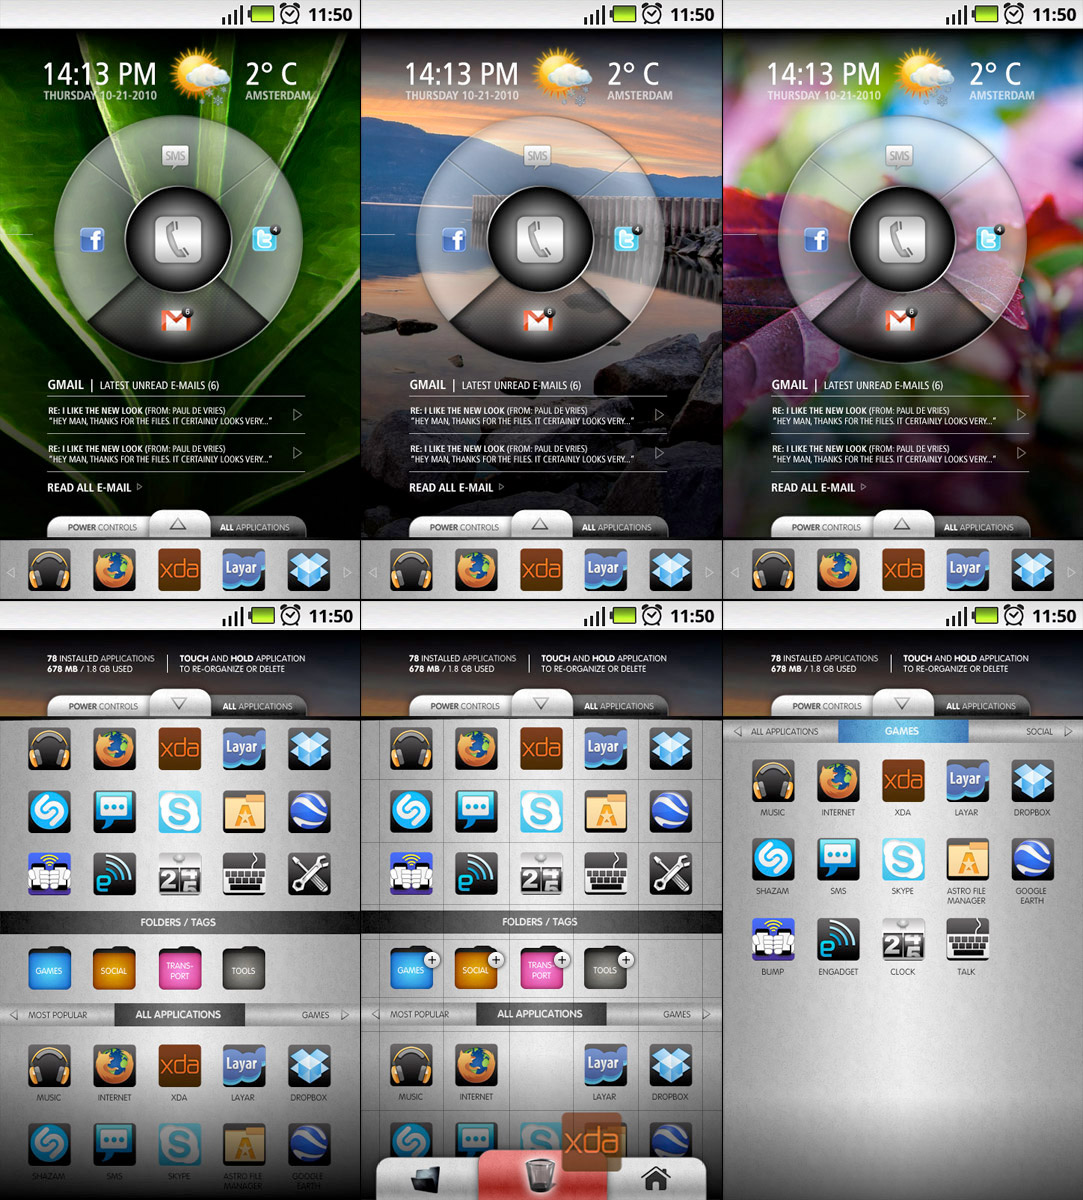Click Read All E-mail on sunset lake screen
The image size is (1083, 1200).
click(x=451, y=488)
